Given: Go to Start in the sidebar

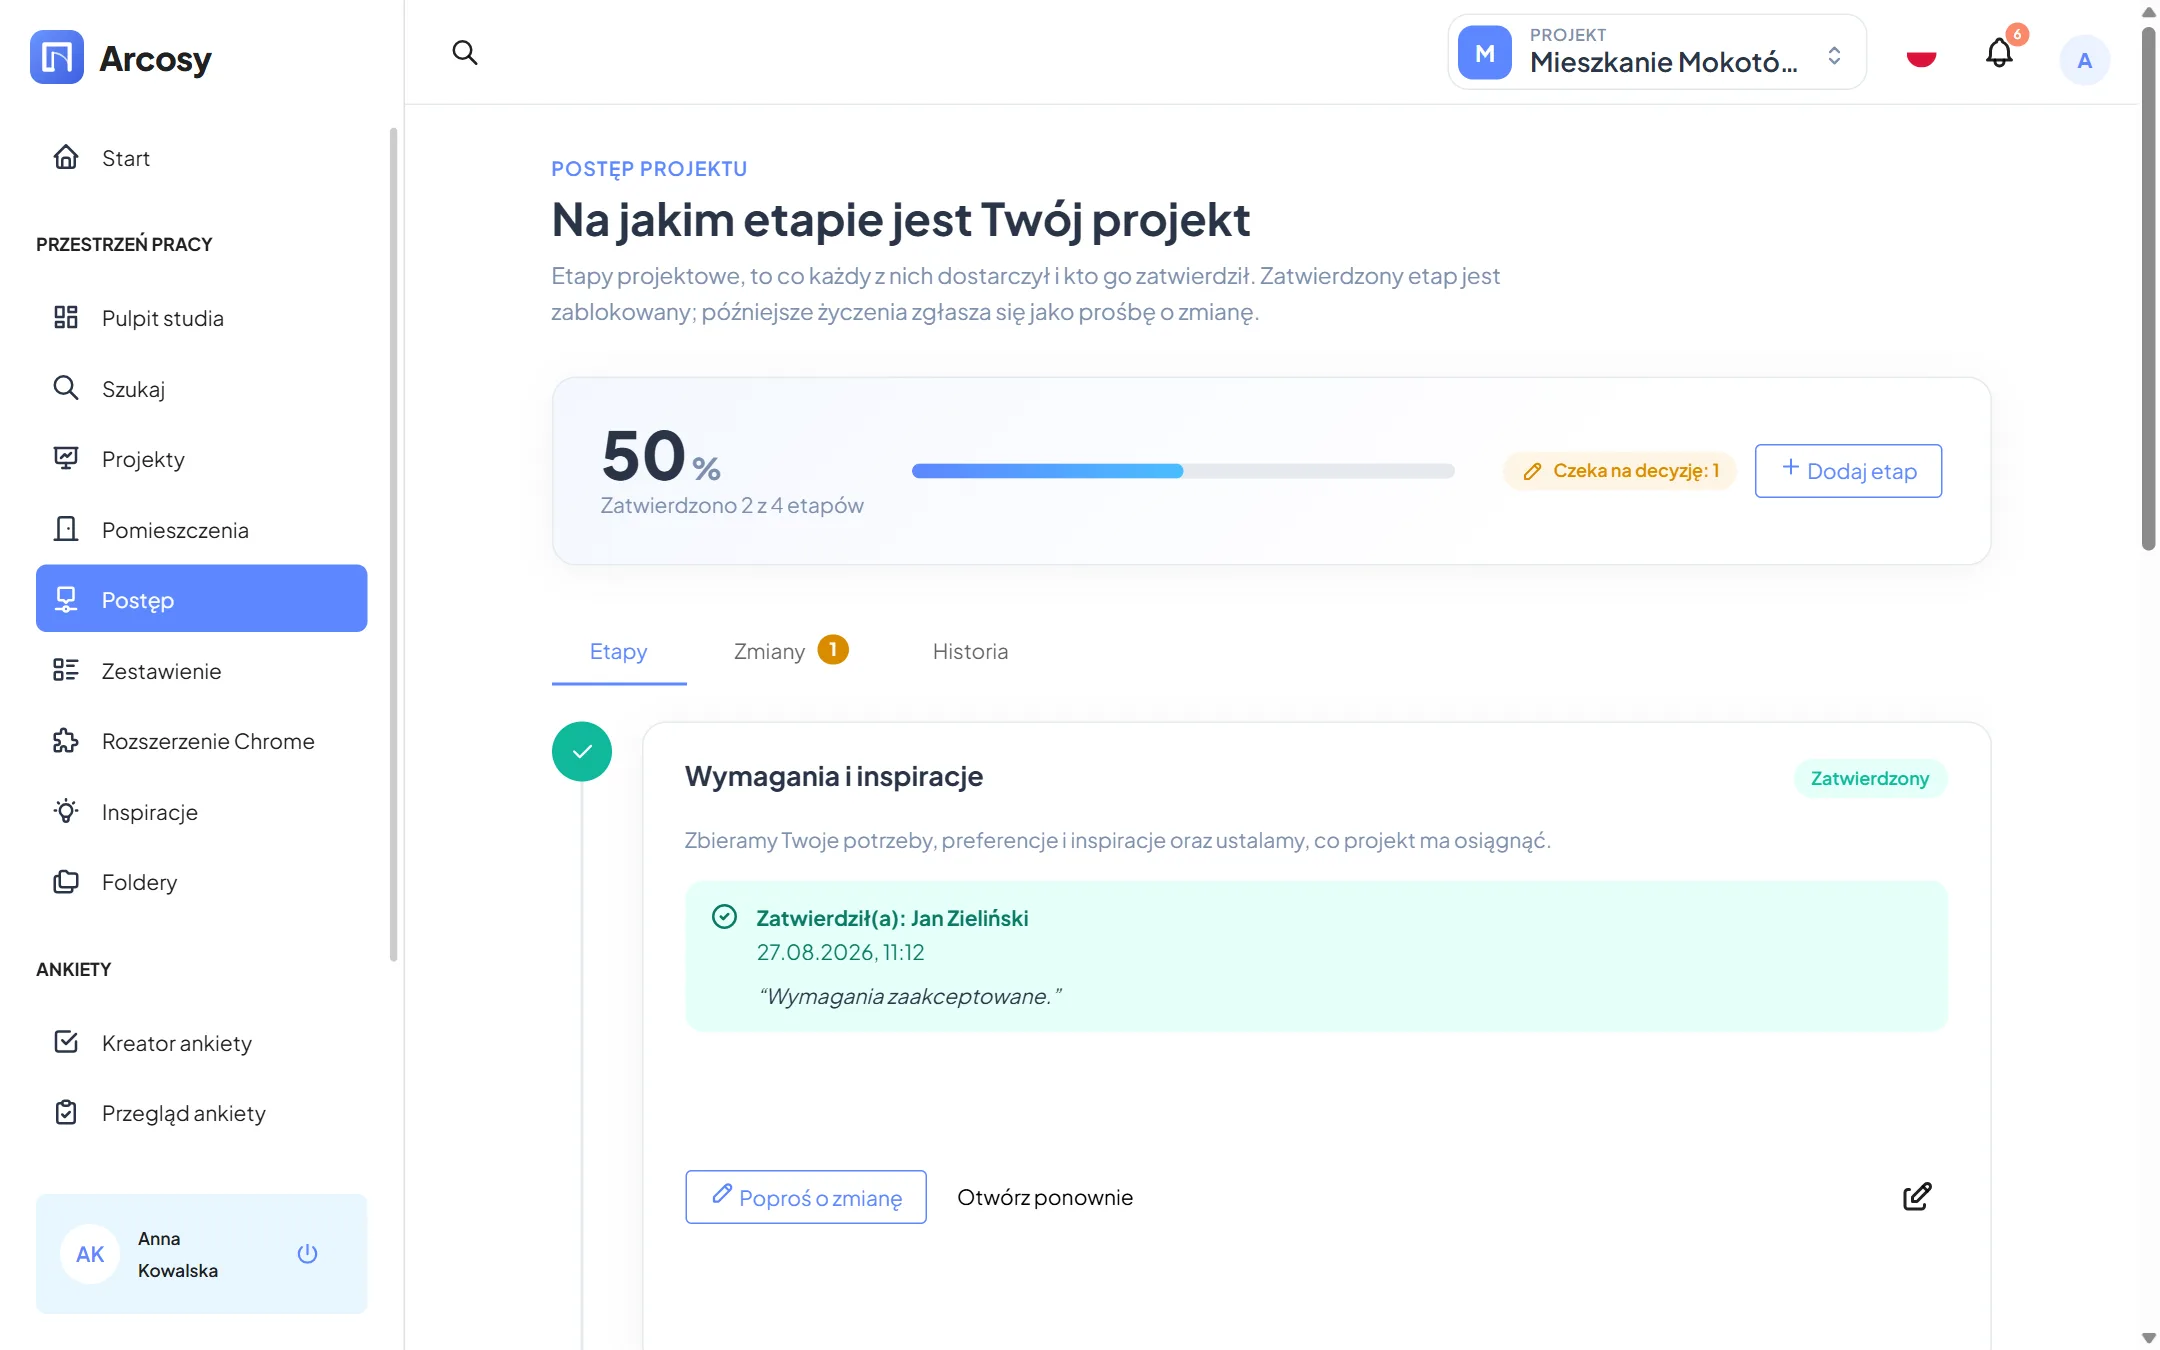Looking at the screenshot, I should pos(202,158).
